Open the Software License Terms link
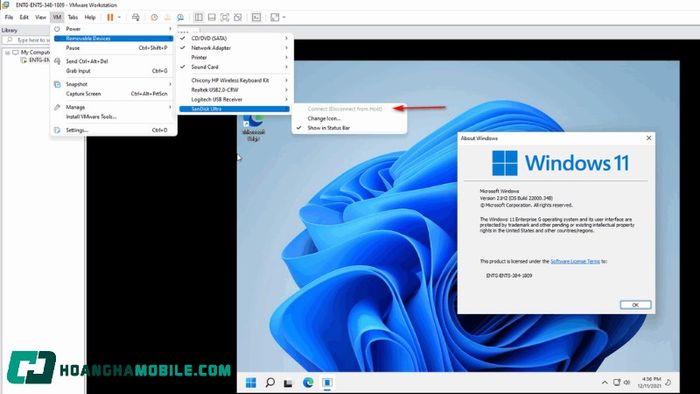The width and height of the screenshot is (700, 394). [x=575, y=261]
